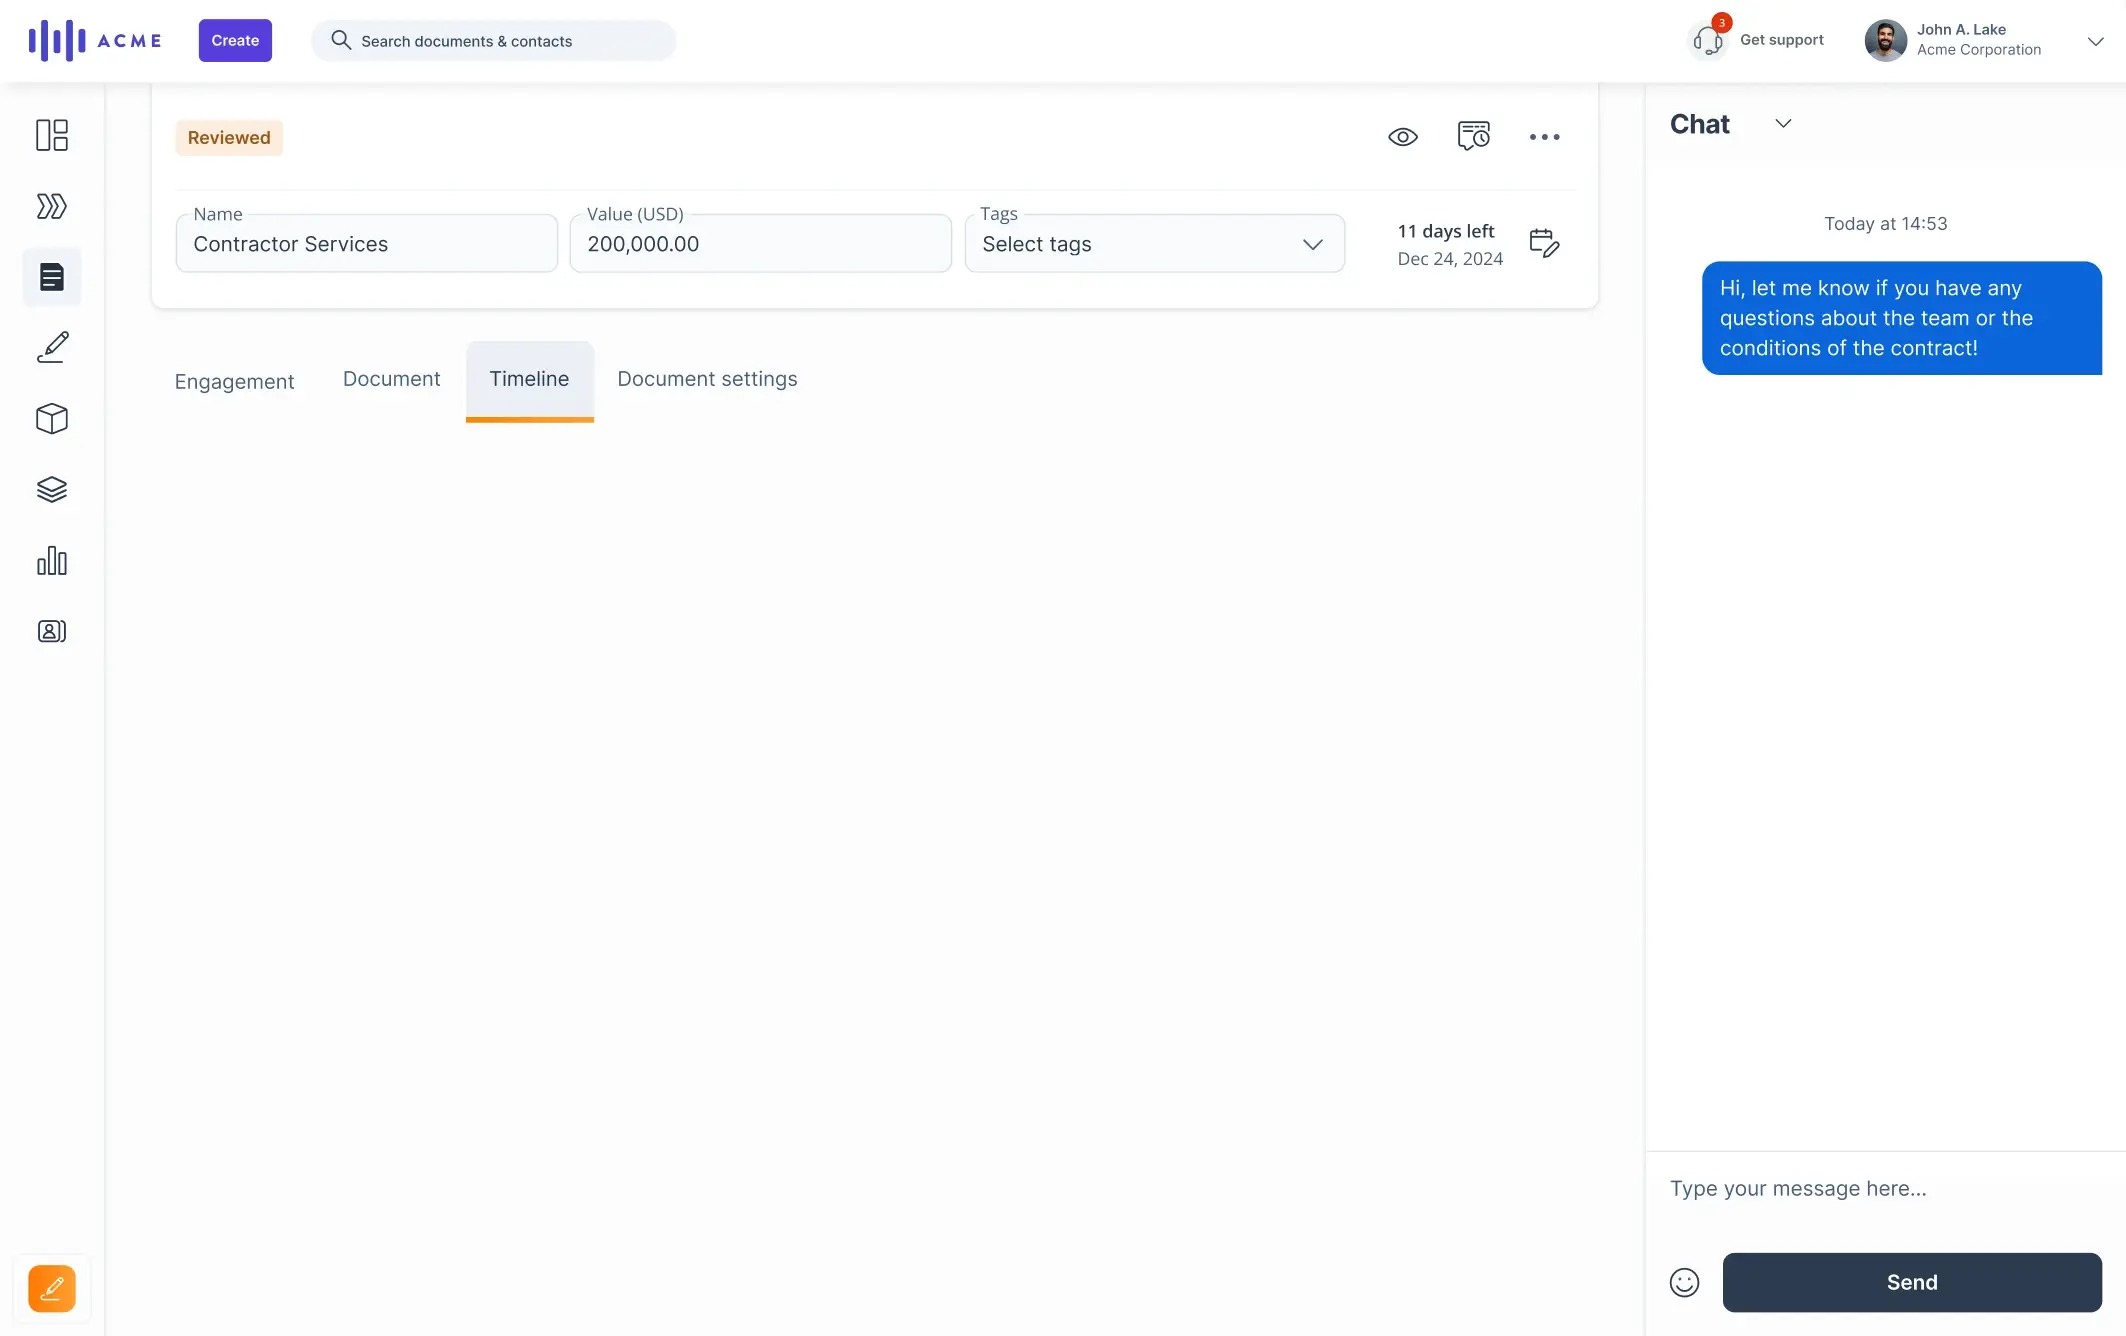Select the contacts/address book icon in sidebar
The image size is (2126, 1336).
click(51, 631)
